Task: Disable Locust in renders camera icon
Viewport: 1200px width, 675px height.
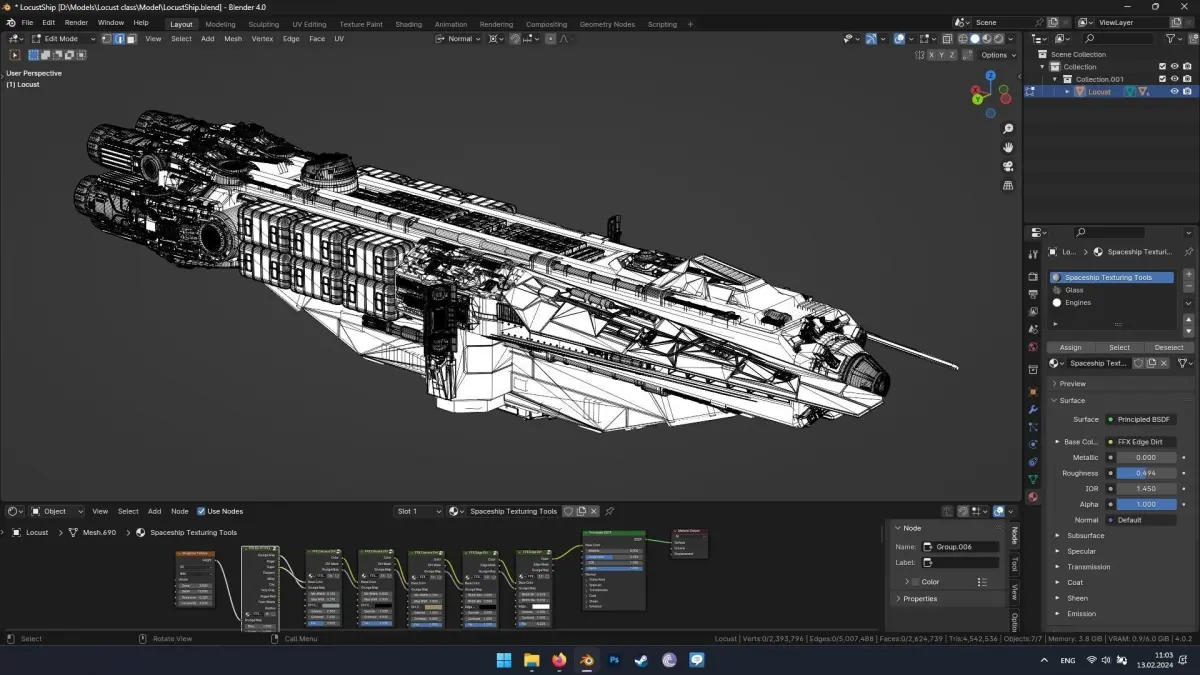Action: pyautogui.click(x=1187, y=91)
